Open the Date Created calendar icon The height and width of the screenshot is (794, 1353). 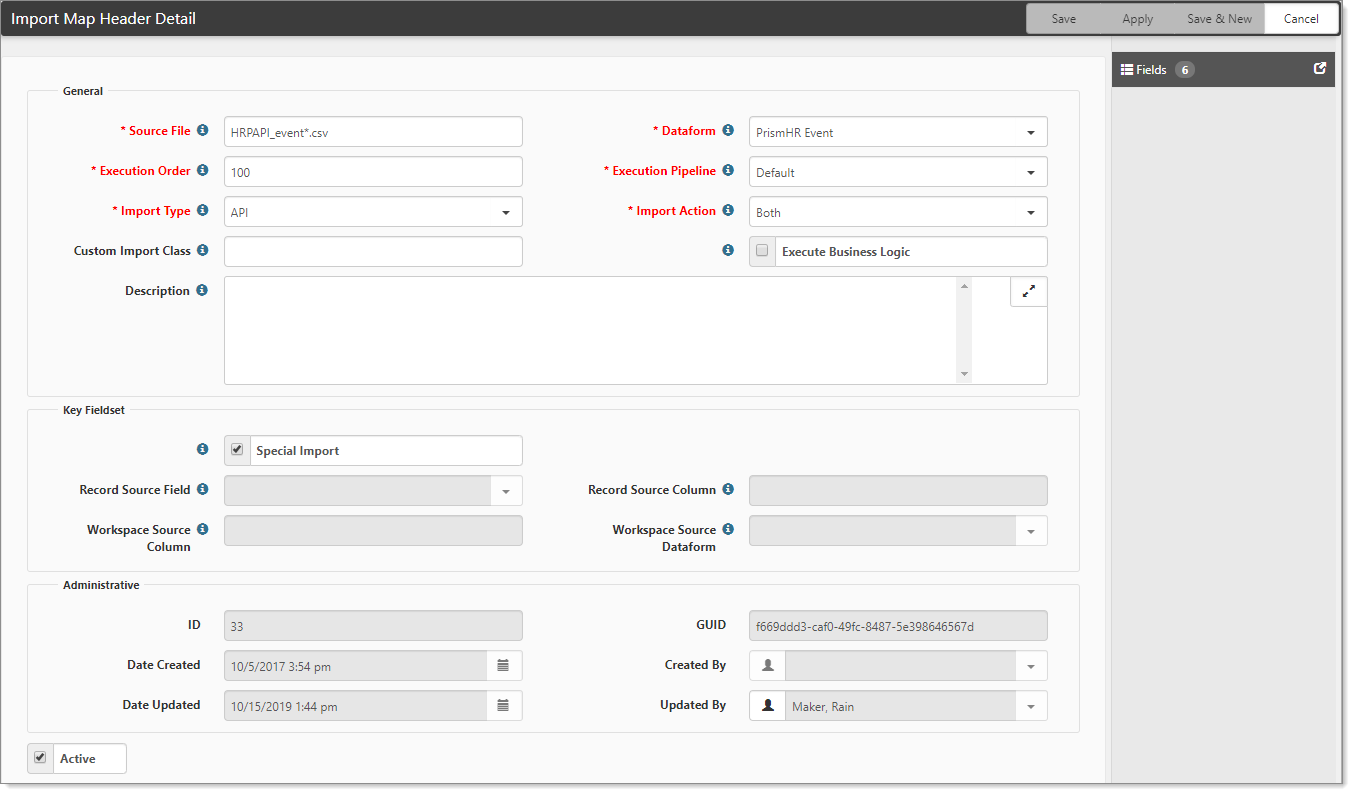pyautogui.click(x=504, y=665)
